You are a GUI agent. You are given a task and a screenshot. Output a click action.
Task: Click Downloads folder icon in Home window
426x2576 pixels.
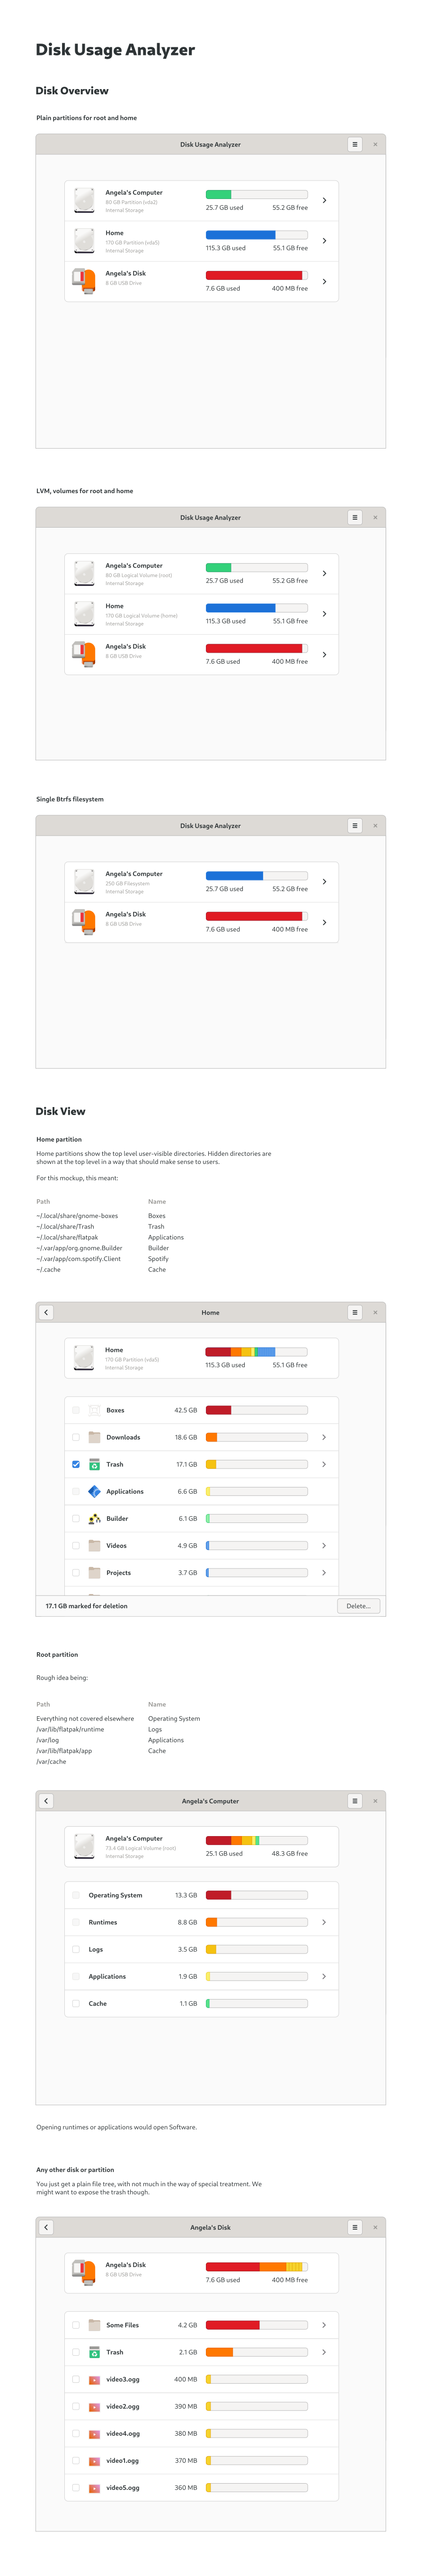click(94, 1437)
